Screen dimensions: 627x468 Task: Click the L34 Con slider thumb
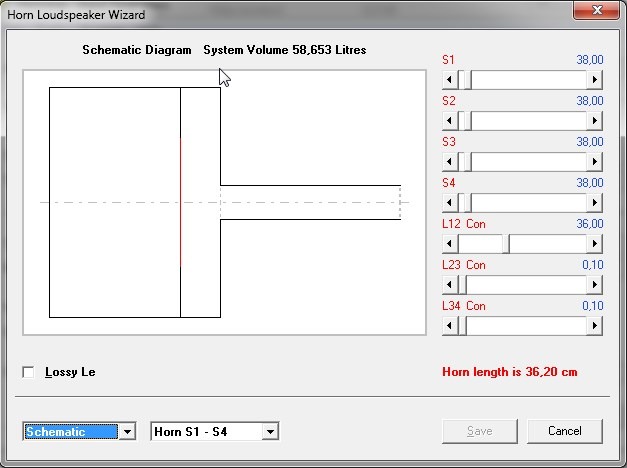(462, 326)
